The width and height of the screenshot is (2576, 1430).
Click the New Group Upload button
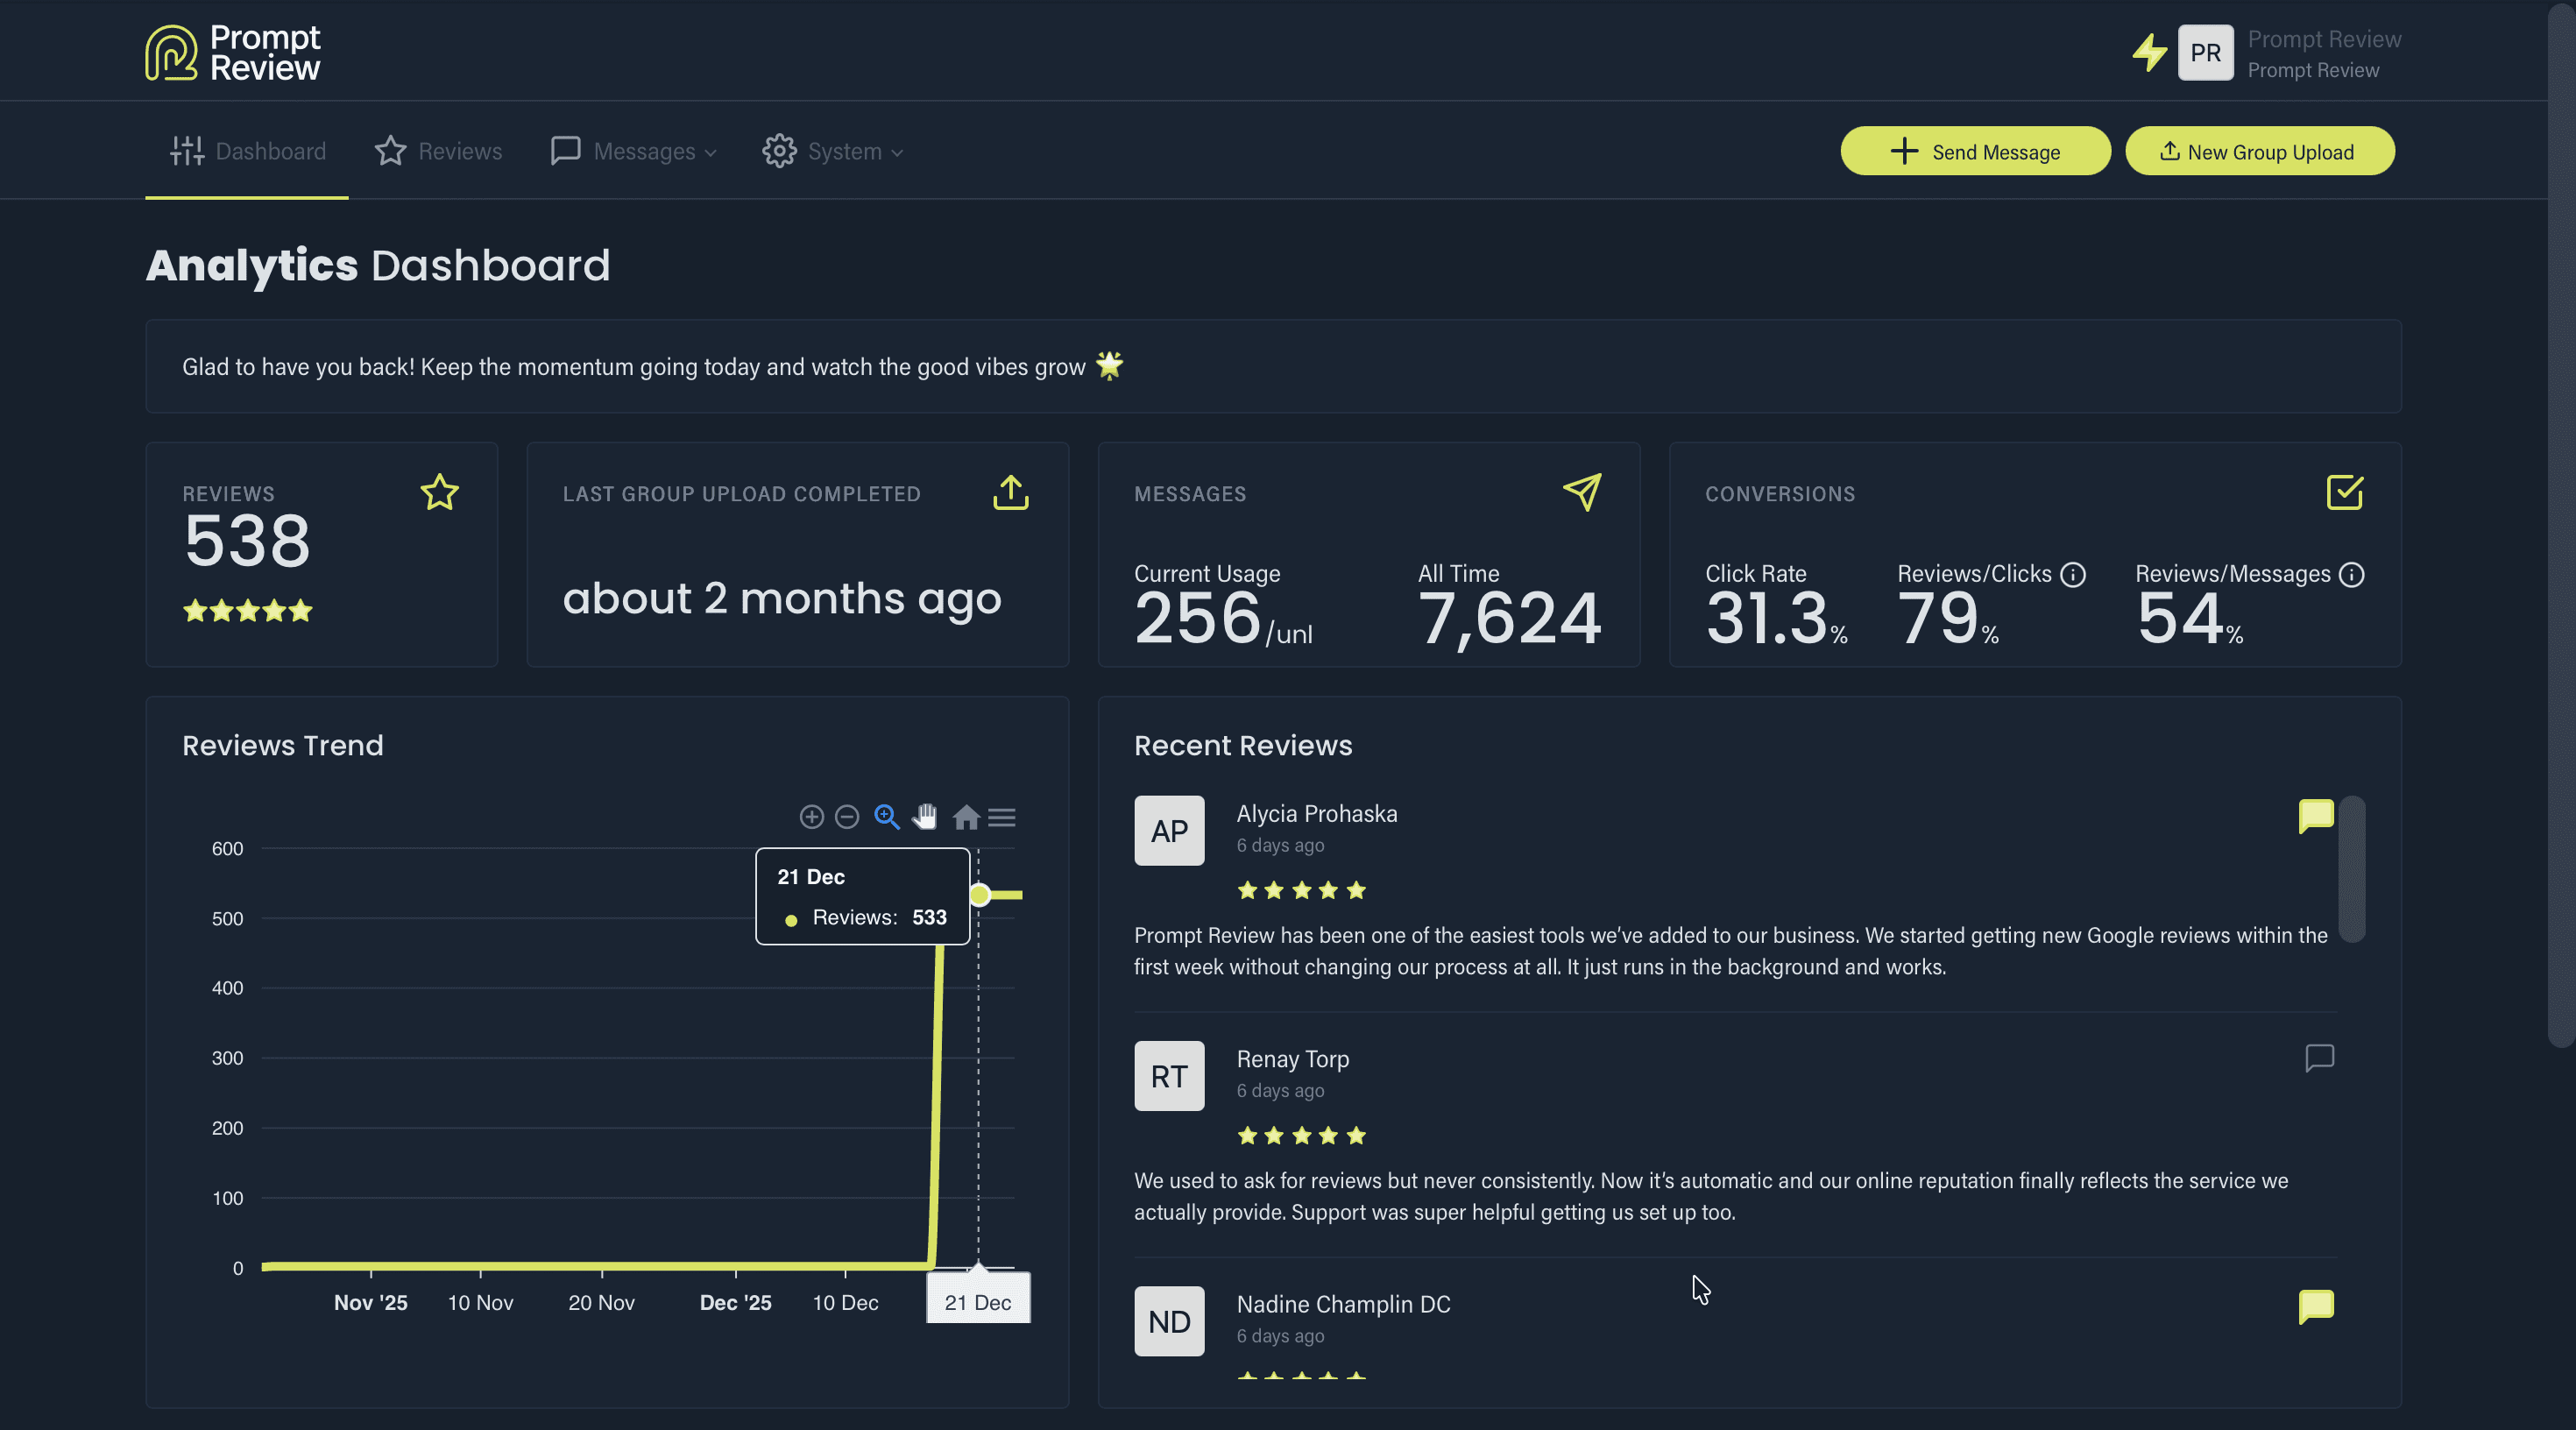(x=2259, y=151)
